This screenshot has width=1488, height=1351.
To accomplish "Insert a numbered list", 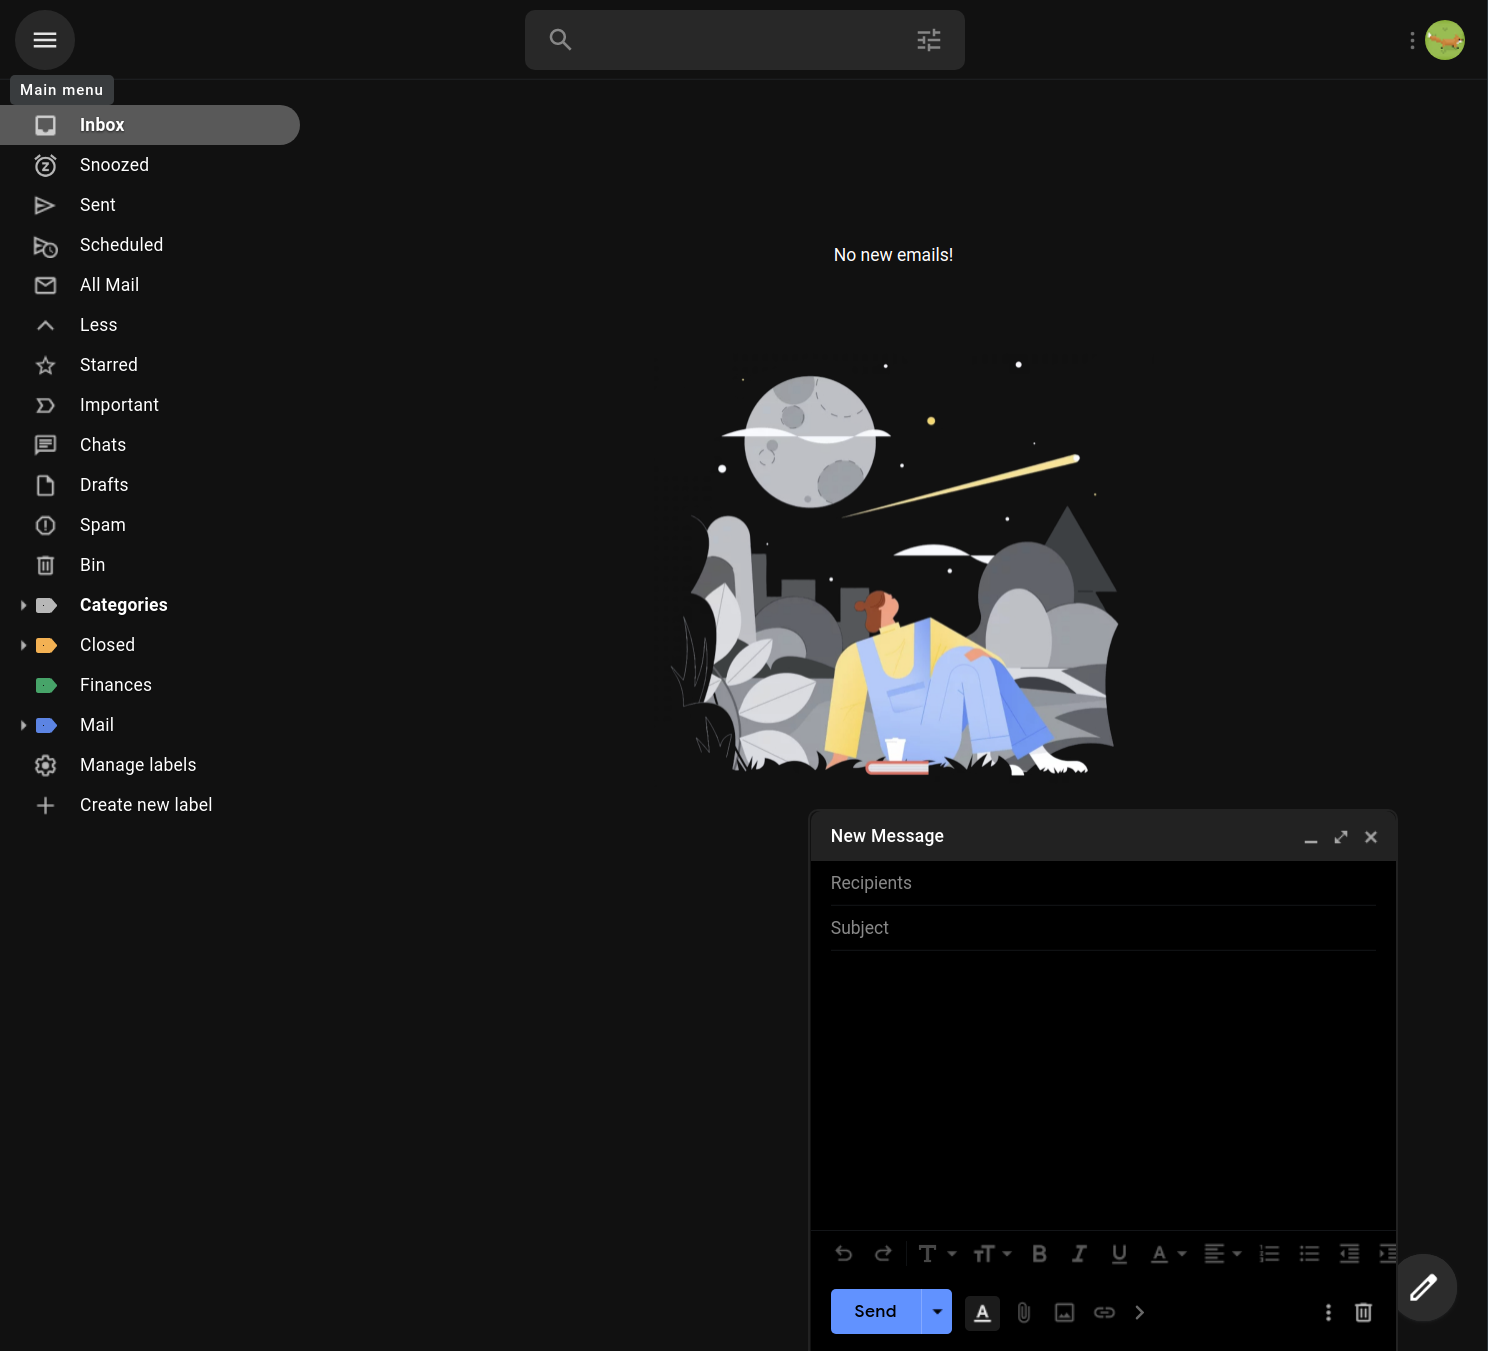I will pyautogui.click(x=1269, y=1254).
